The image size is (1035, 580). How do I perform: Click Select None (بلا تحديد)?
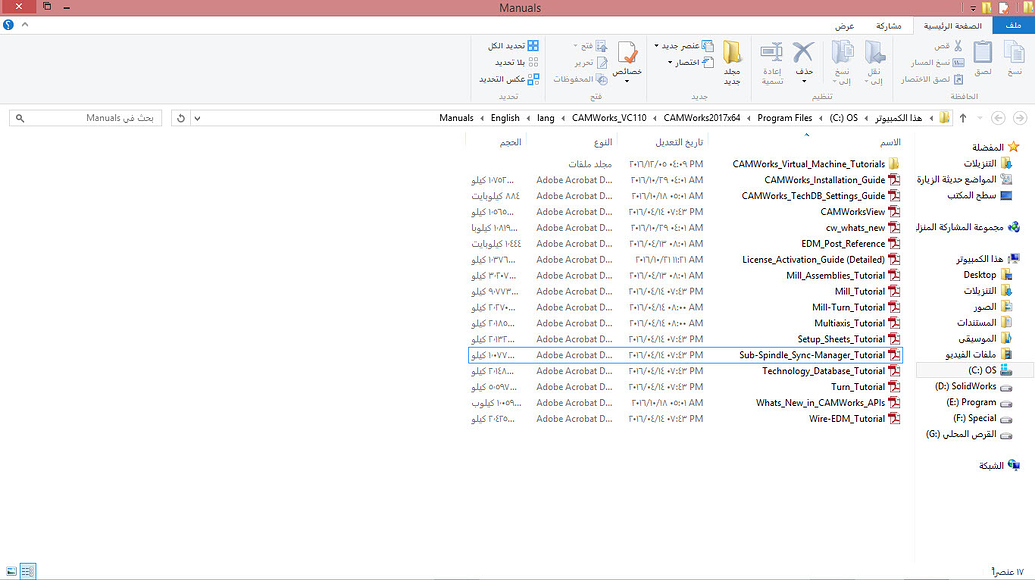tap(517, 62)
